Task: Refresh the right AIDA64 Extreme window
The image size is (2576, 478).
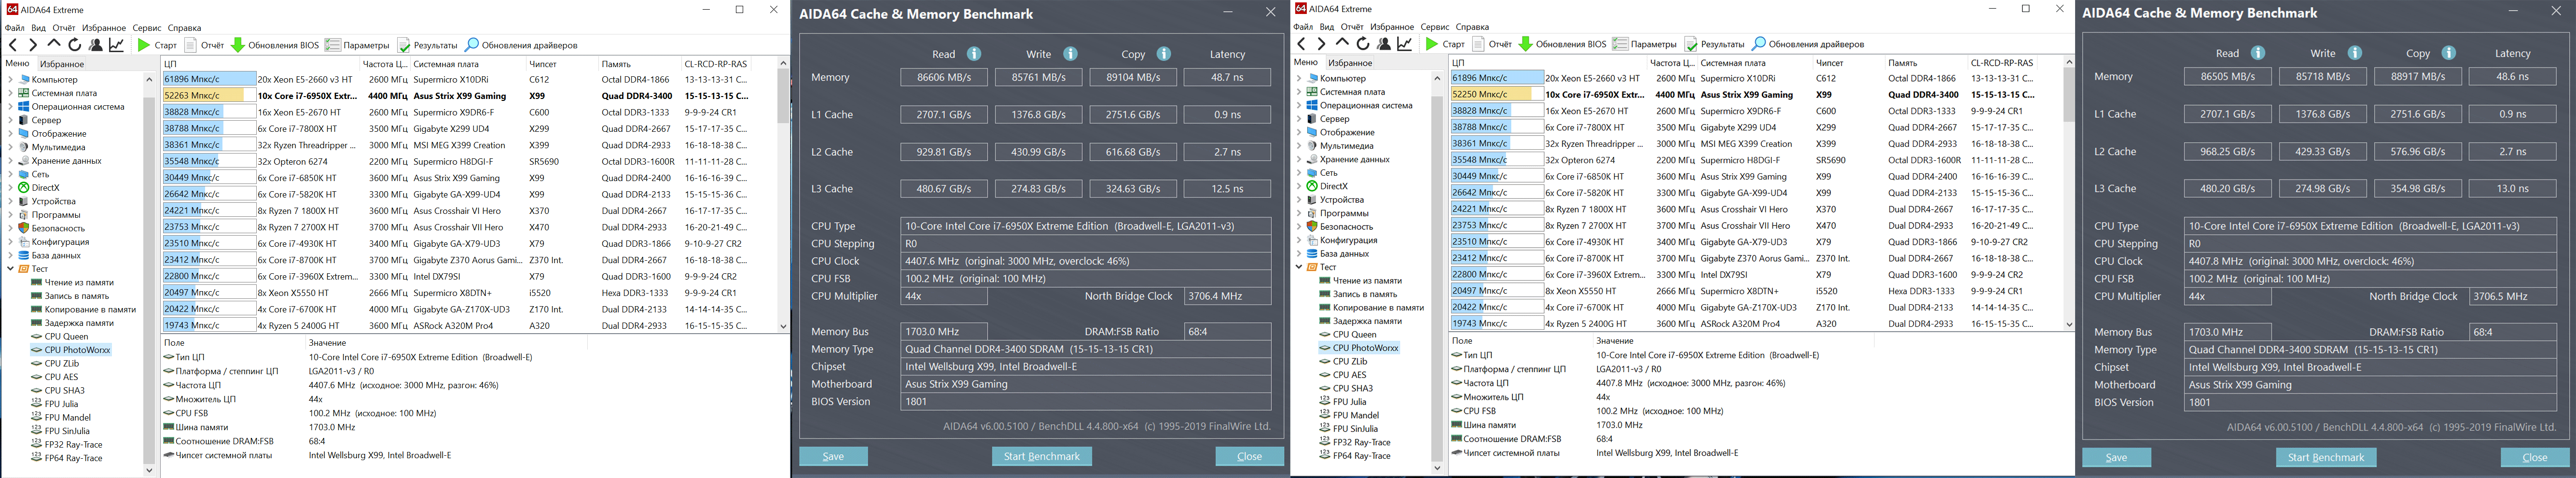Action: (1363, 44)
